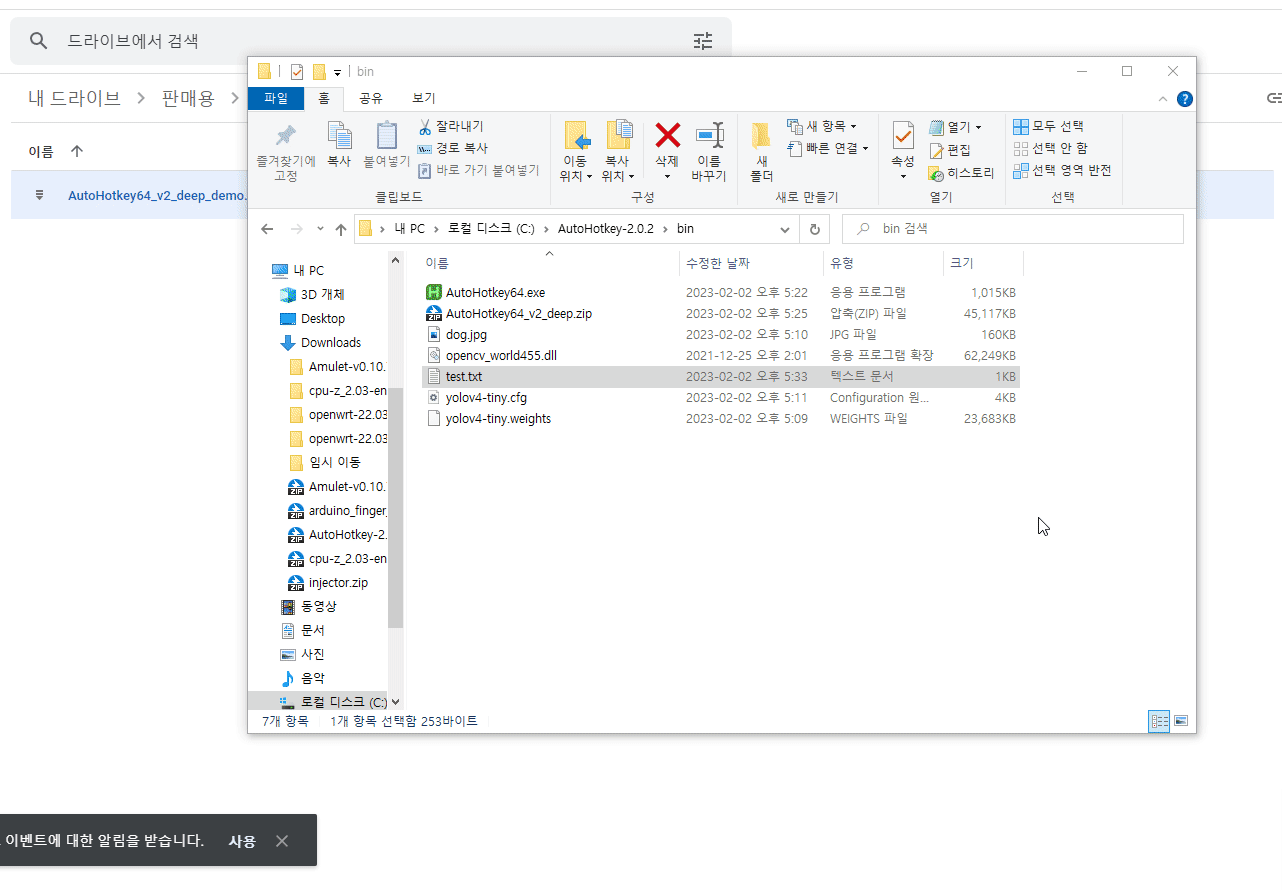The width and height of the screenshot is (1282, 890).
Task: Open the recent locations dropdown arrow
Action: [320, 229]
